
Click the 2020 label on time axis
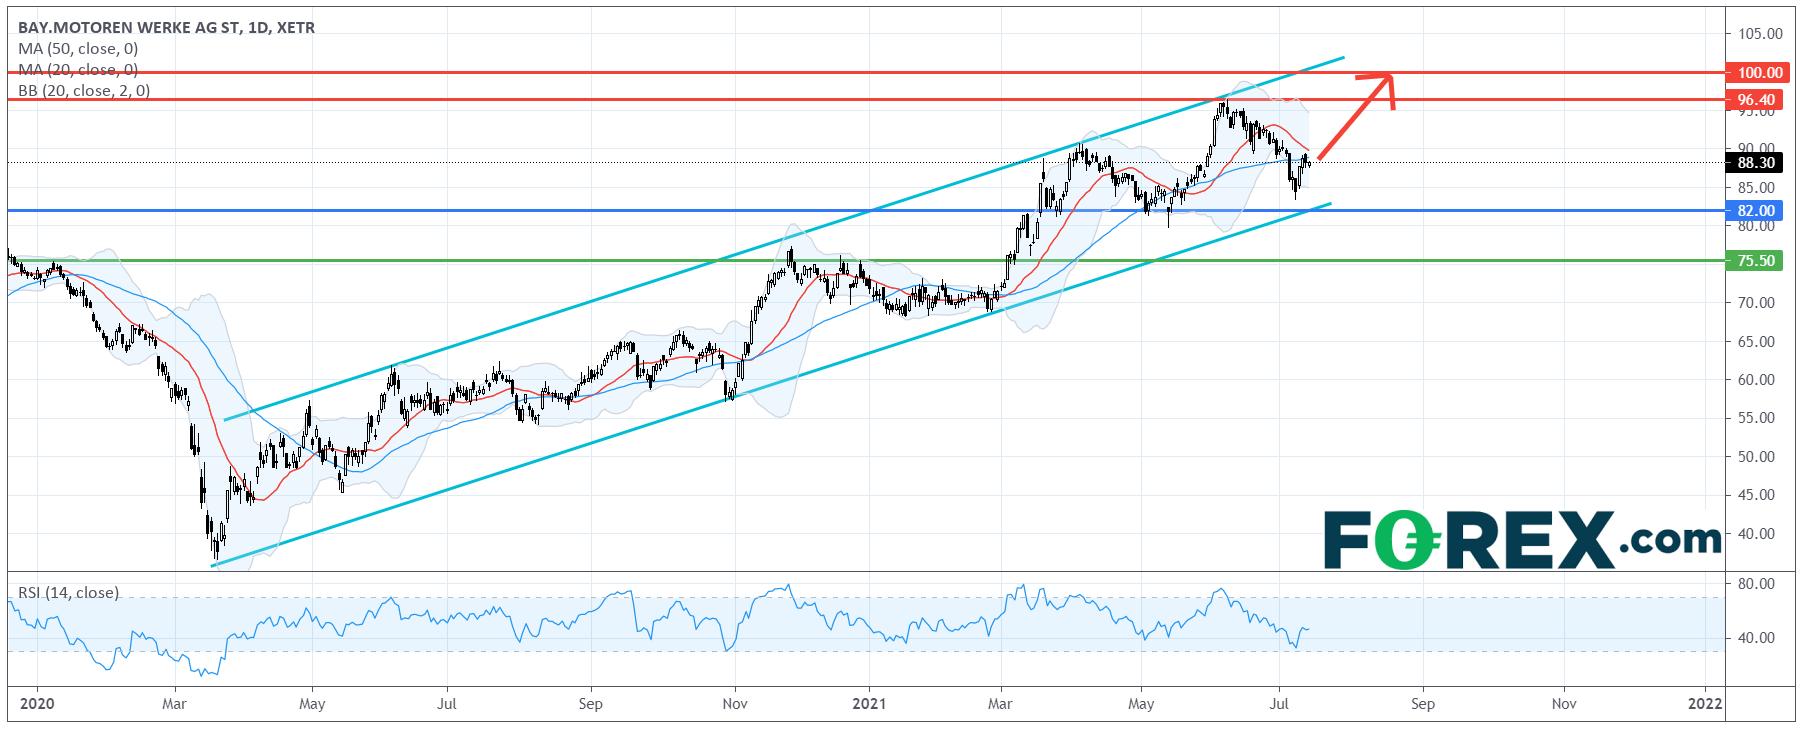click(36, 703)
